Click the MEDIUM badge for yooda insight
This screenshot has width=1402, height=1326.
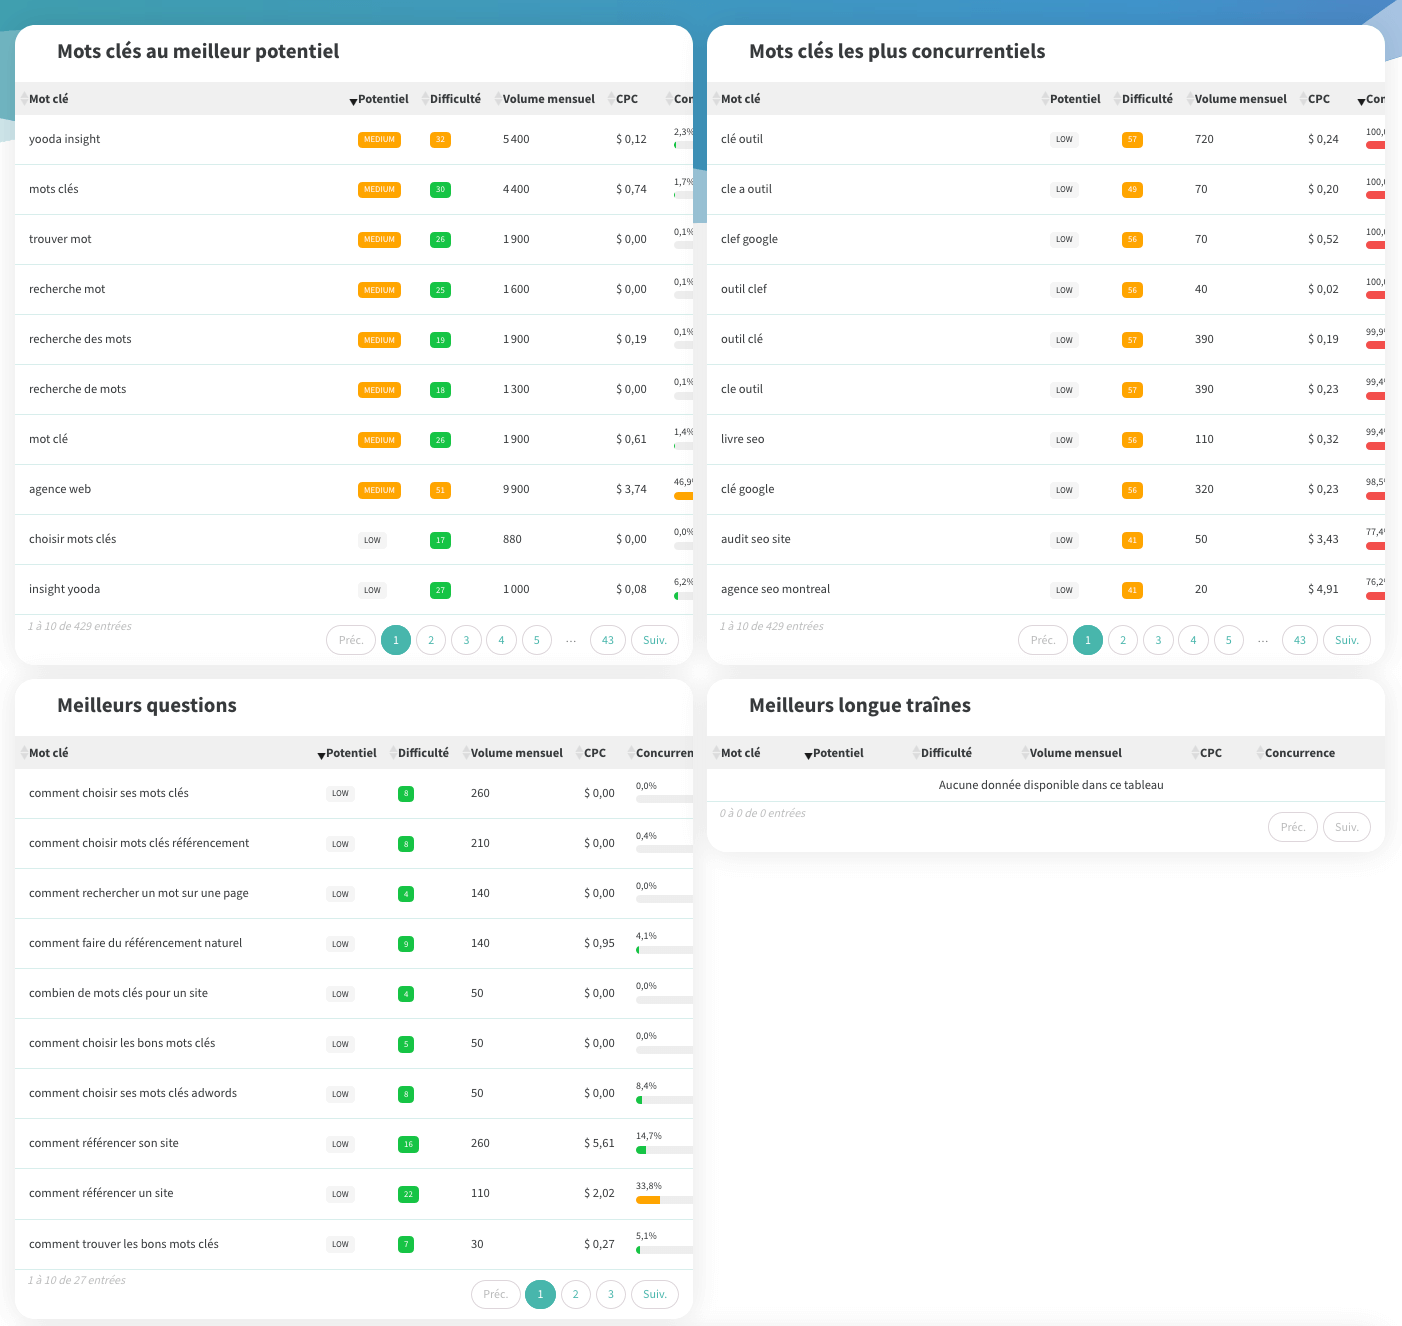tap(379, 140)
